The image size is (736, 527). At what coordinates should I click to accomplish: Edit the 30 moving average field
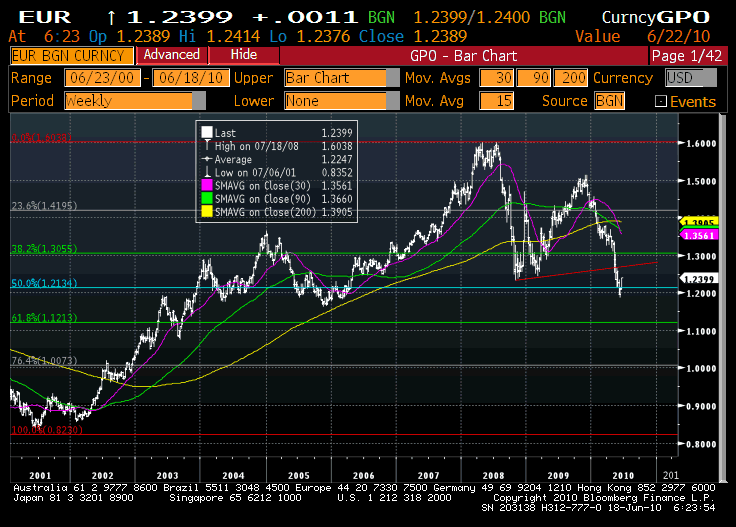tap(497, 78)
